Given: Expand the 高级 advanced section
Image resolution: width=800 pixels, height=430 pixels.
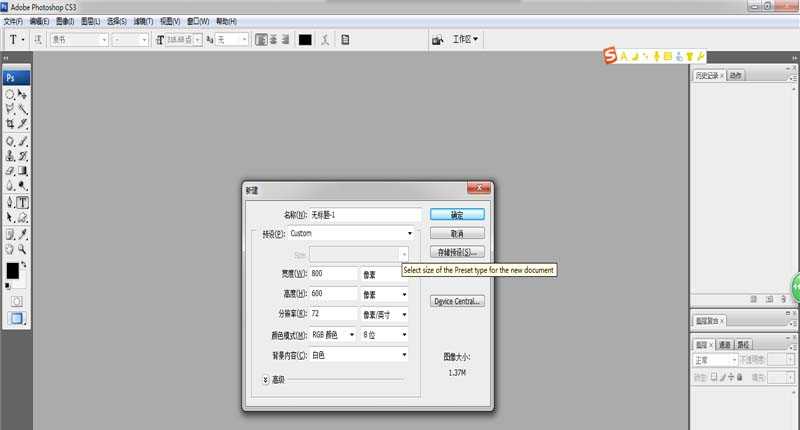Looking at the screenshot, I should click(x=266, y=379).
